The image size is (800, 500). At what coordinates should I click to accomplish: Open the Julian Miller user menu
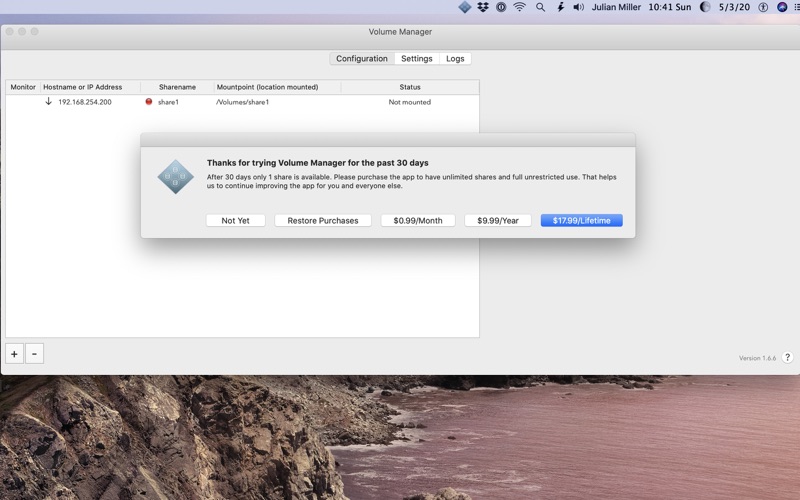(x=616, y=7)
